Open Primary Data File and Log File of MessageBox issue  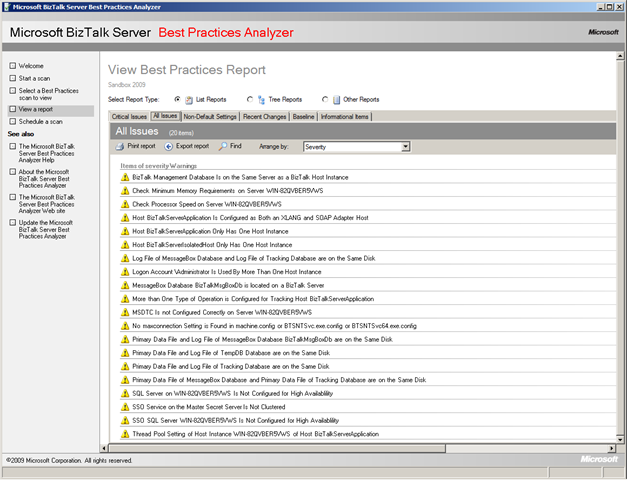(x=262, y=340)
